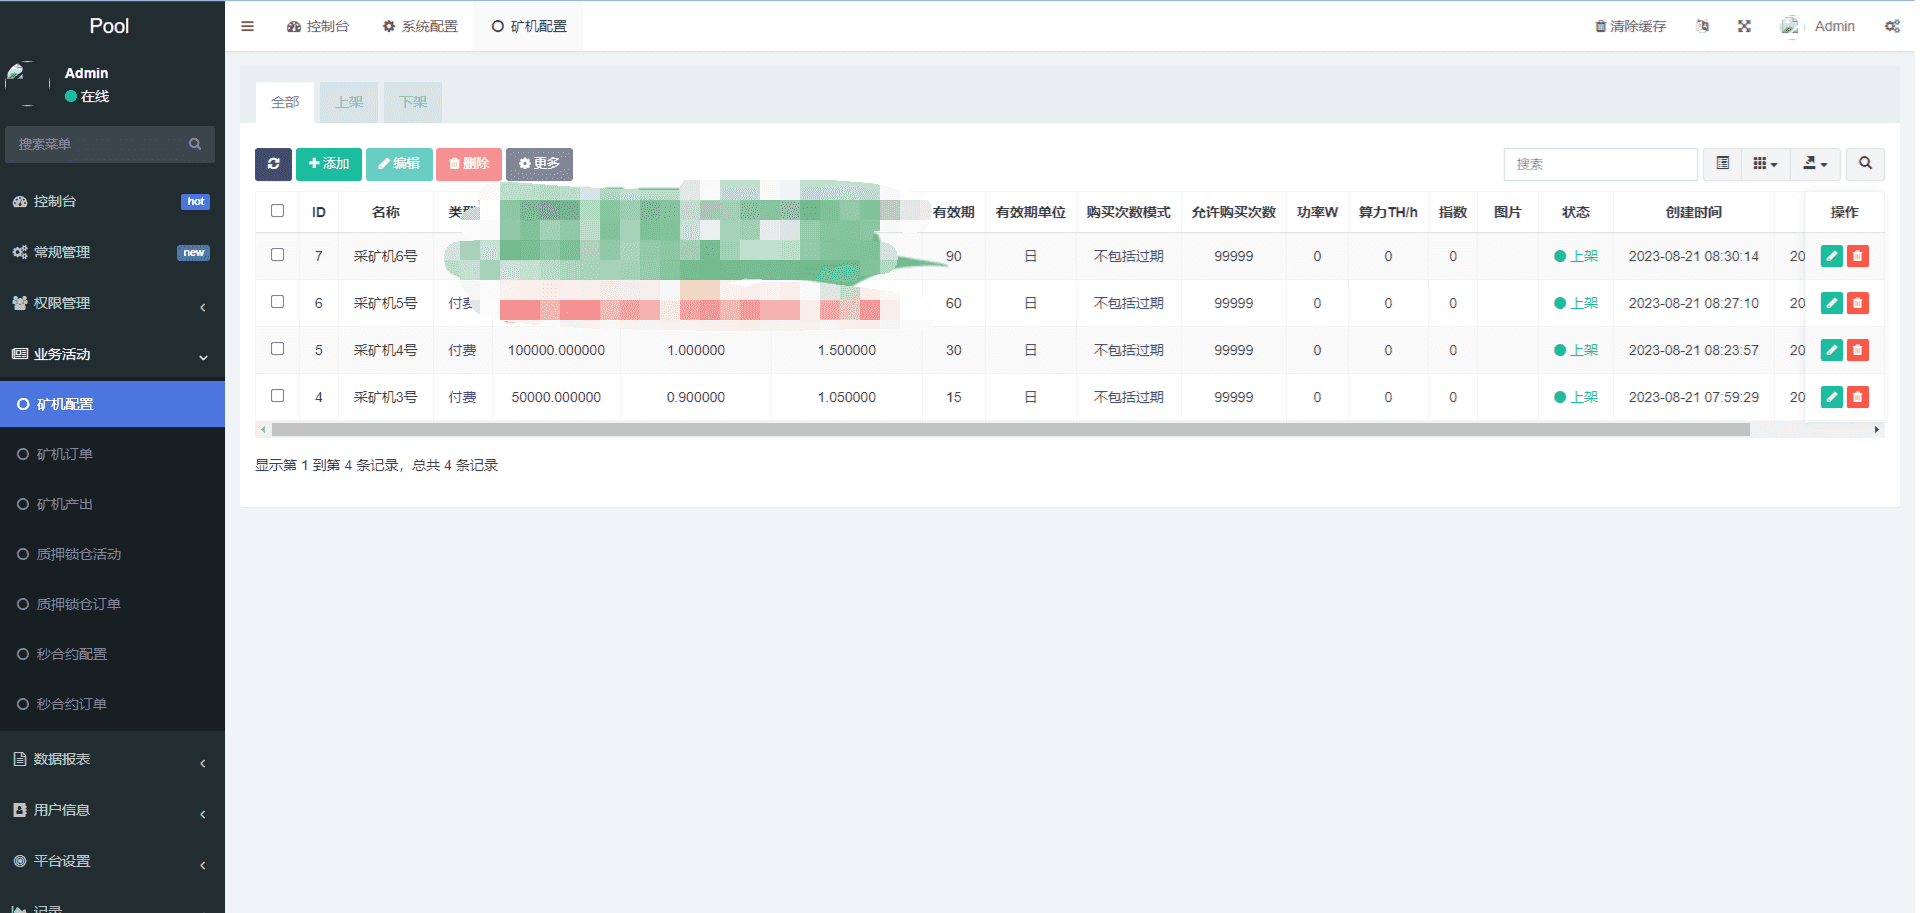The width and height of the screenshot is (1921, 913).
Task: Open the export data dropdown
Action: [x=1815, y=164]
